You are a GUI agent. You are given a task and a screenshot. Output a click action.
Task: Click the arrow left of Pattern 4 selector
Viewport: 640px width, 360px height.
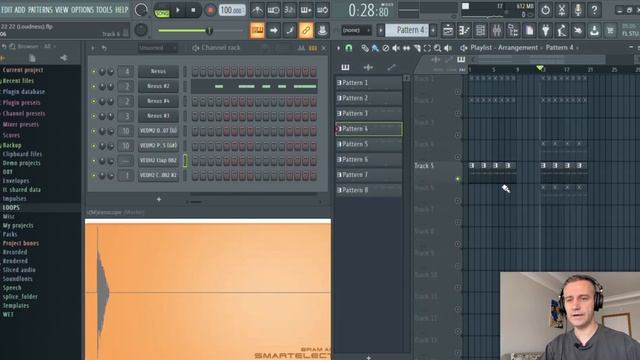[381, 30]
